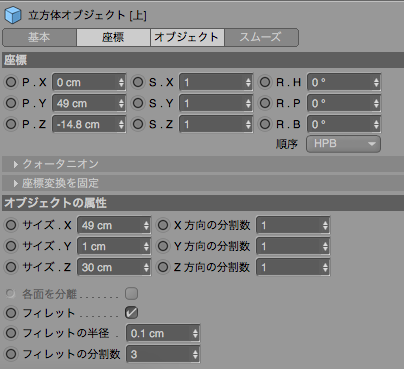Image resolution: width=404 pixels, height=369 pixels.
Task: Toggle keyframe circle for P . X
Action: tap(11, 82)
